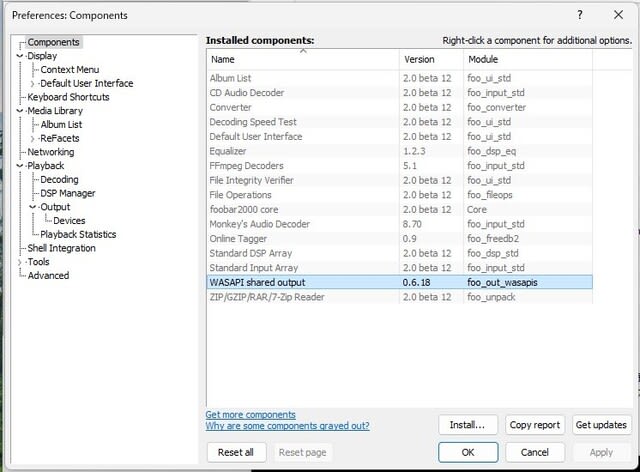Collapse the Display tree node
The width and height of the screenshot is (640, 472).
pyautogui.click(x=19, y=56)
